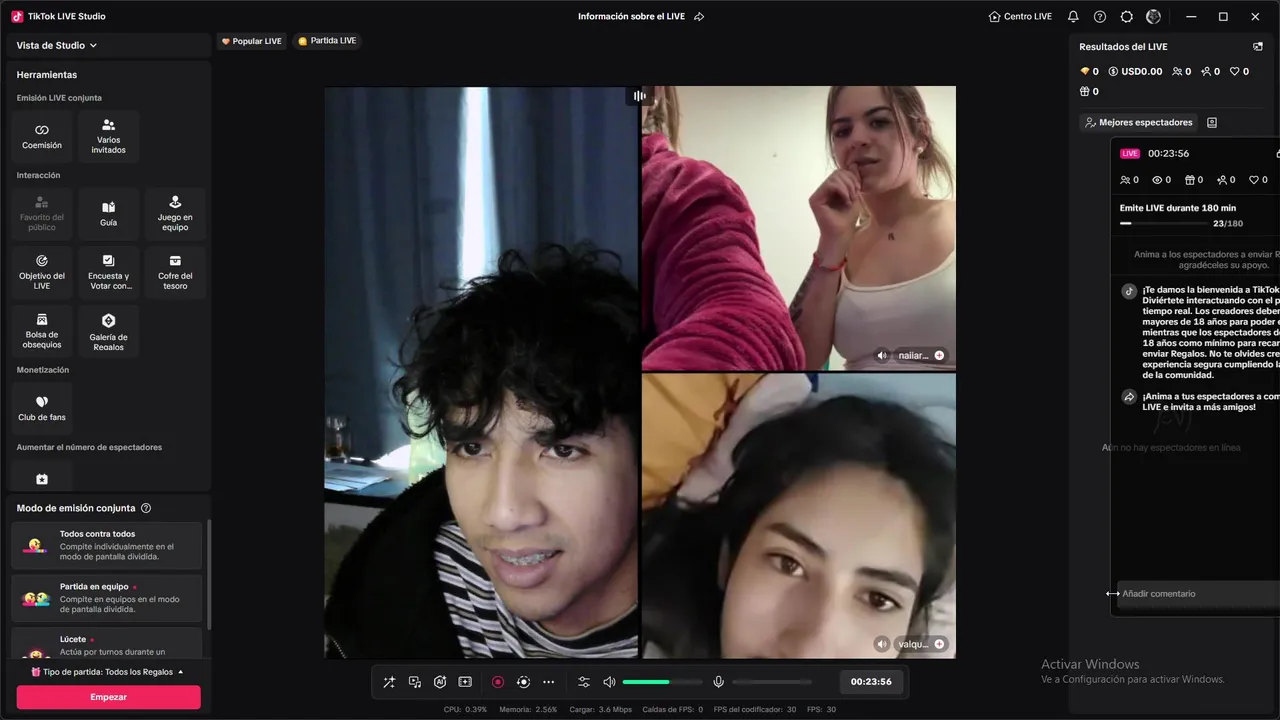The width and height of the screenshot is (1280, 720).
Task: Mute the valqu guest audio
Action: [x=882, y=644]
